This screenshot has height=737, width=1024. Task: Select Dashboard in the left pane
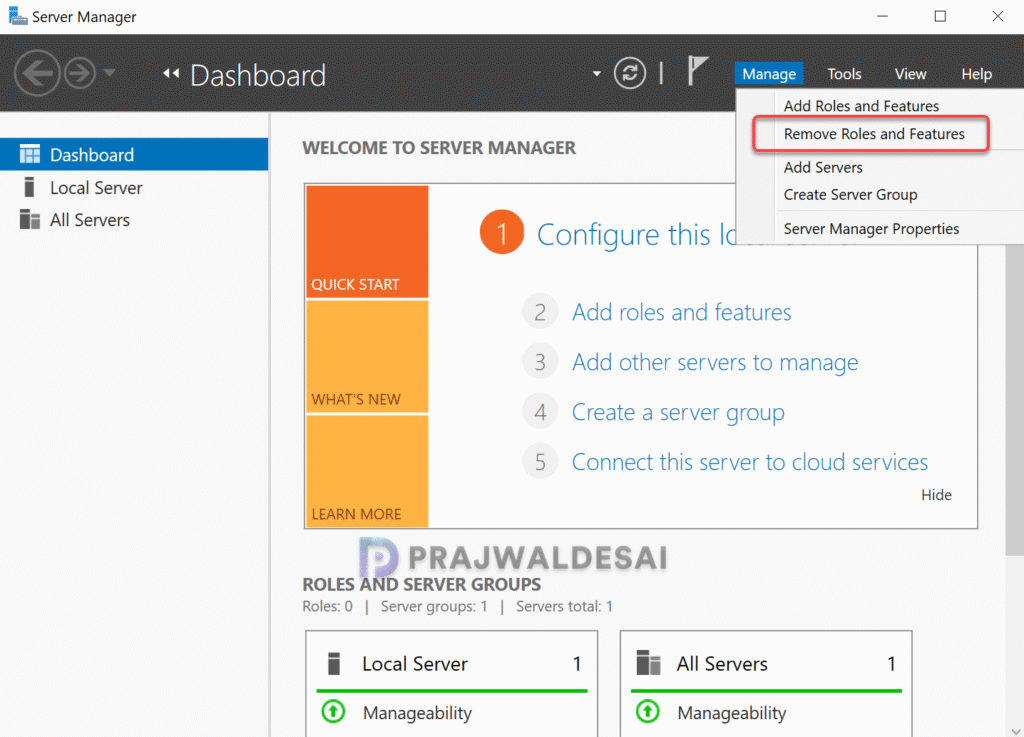coord(134,155)
